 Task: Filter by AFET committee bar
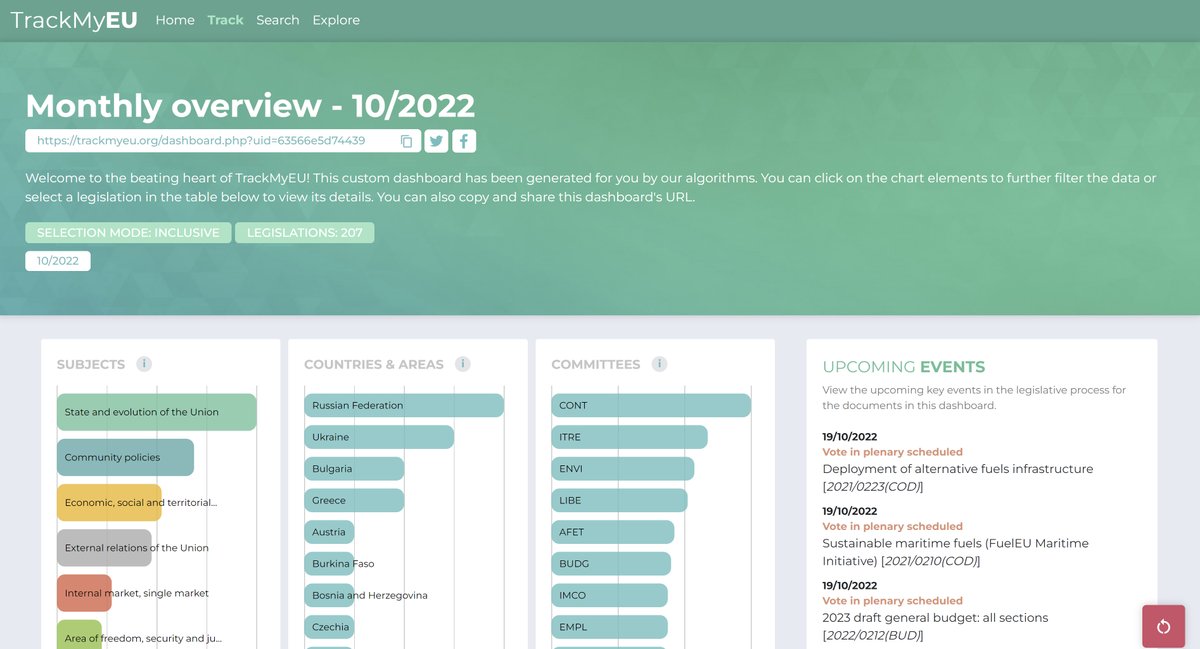[x=613, y=532]
